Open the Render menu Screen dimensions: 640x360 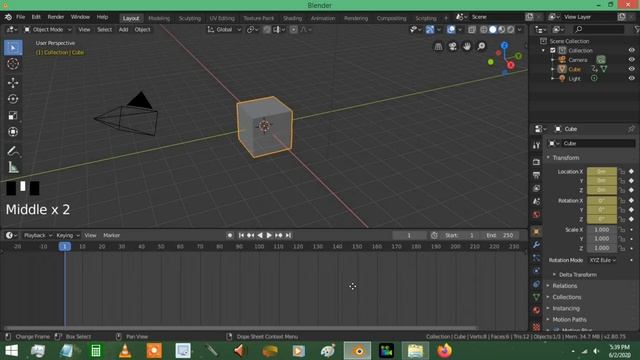point(56,17)
